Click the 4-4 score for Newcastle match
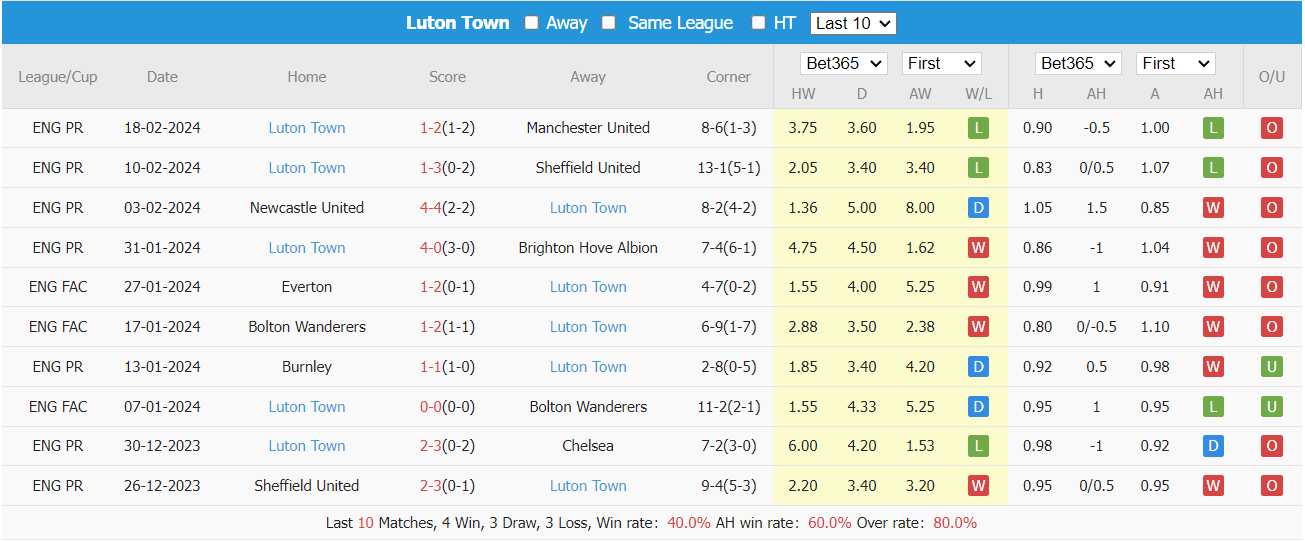This screenshot has width=1305, height=542. click(431, 208)
